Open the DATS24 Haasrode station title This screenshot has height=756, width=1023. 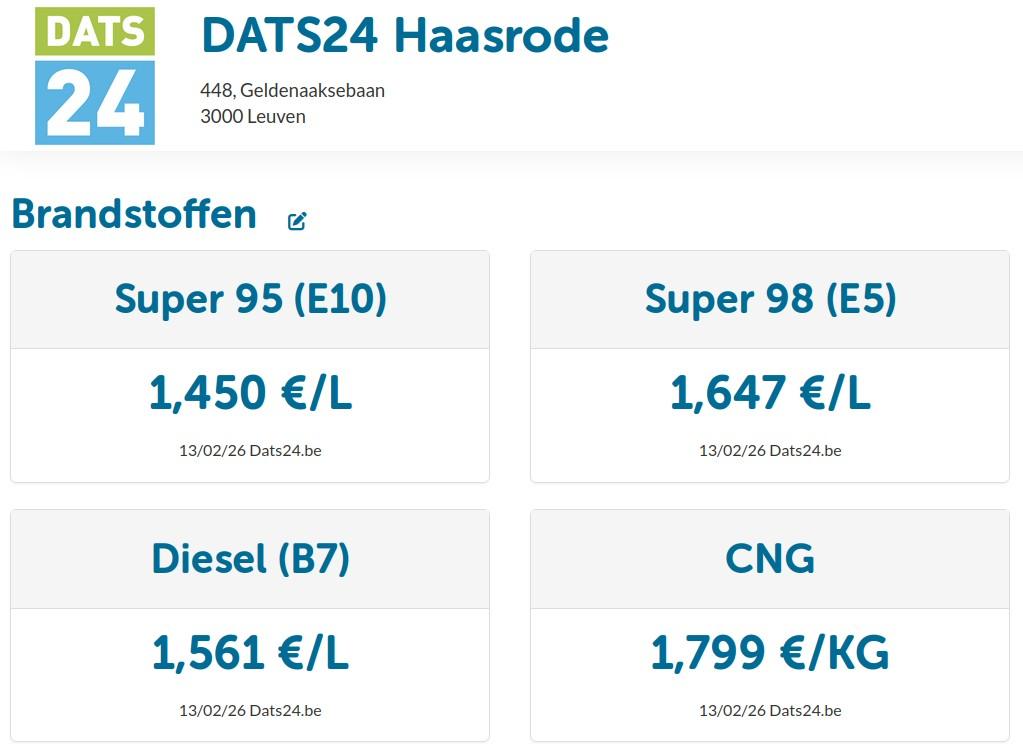[405, 35]
